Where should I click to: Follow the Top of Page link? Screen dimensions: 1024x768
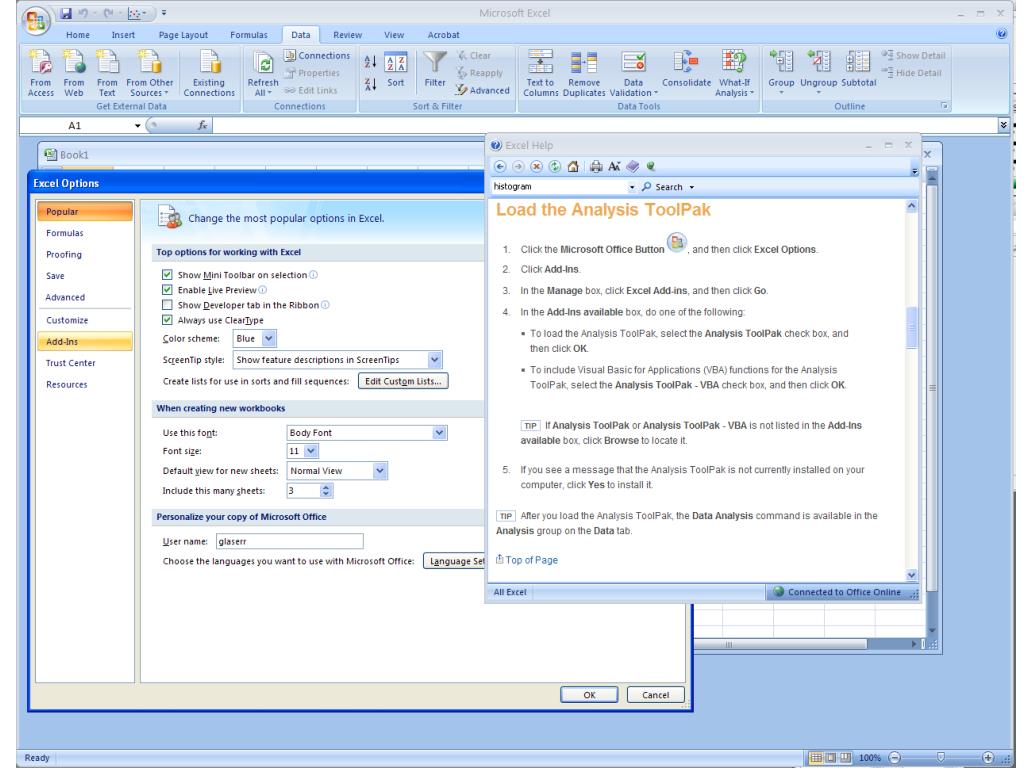[x=532, y=560]
